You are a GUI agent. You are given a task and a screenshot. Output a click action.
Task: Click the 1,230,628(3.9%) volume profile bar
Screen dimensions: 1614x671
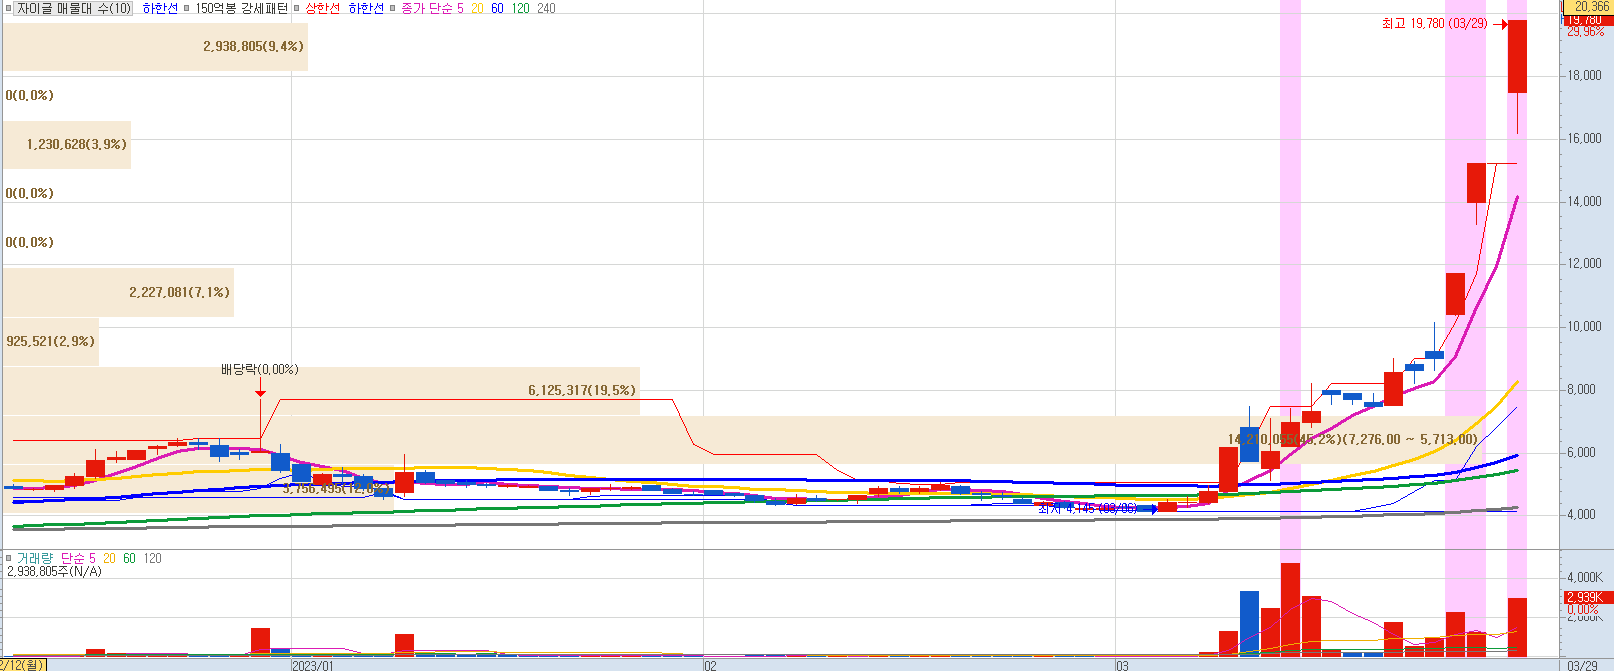pyautogui.click(x=67, y=144)
